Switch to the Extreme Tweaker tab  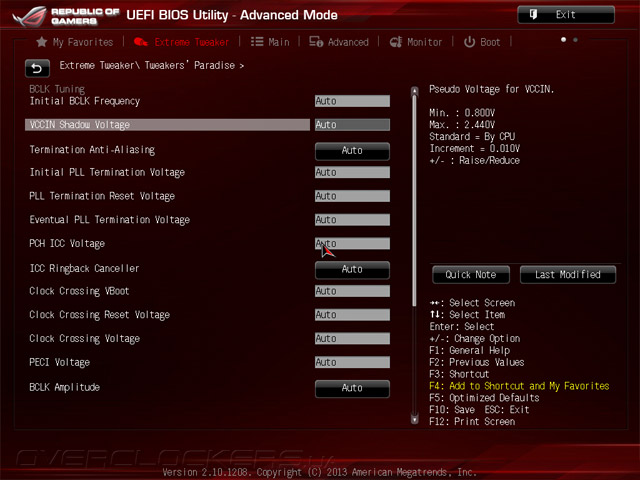pos(182,42)
